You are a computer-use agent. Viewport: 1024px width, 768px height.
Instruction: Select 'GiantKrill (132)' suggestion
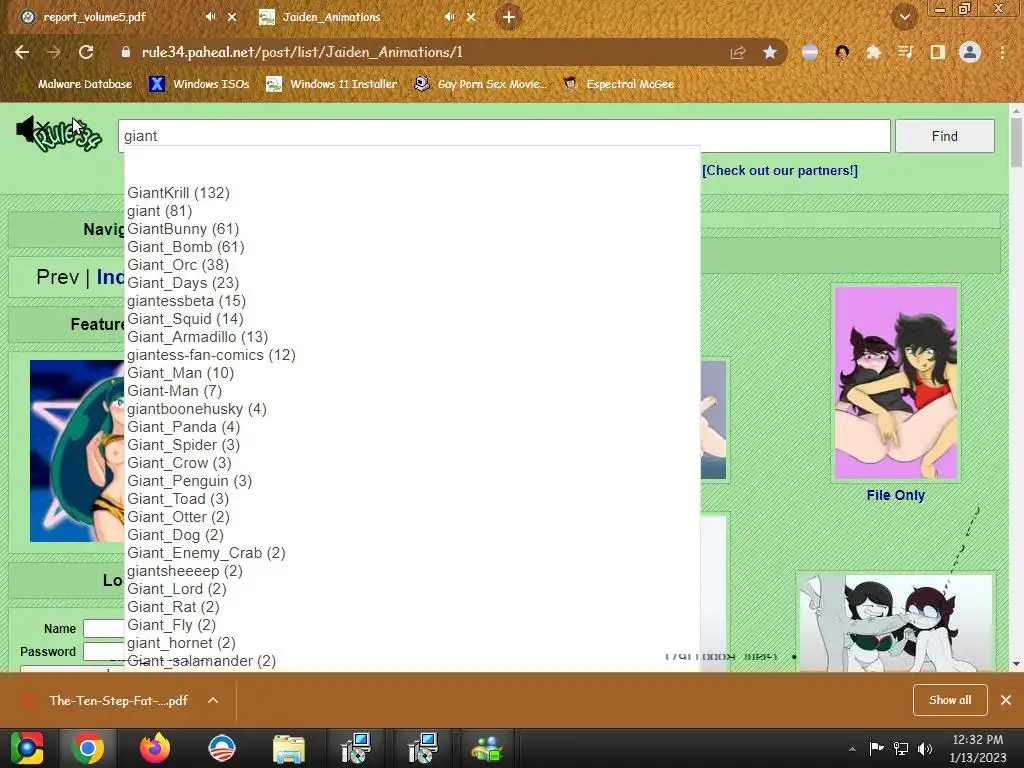178,193
